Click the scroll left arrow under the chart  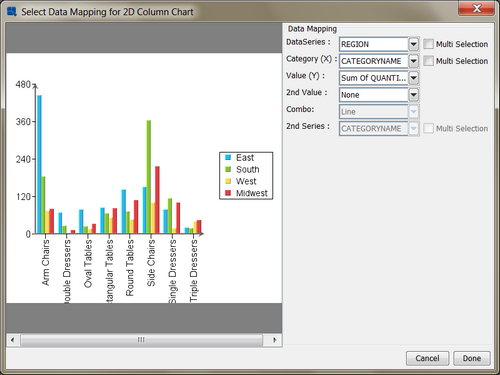click(x=12, y=340)
